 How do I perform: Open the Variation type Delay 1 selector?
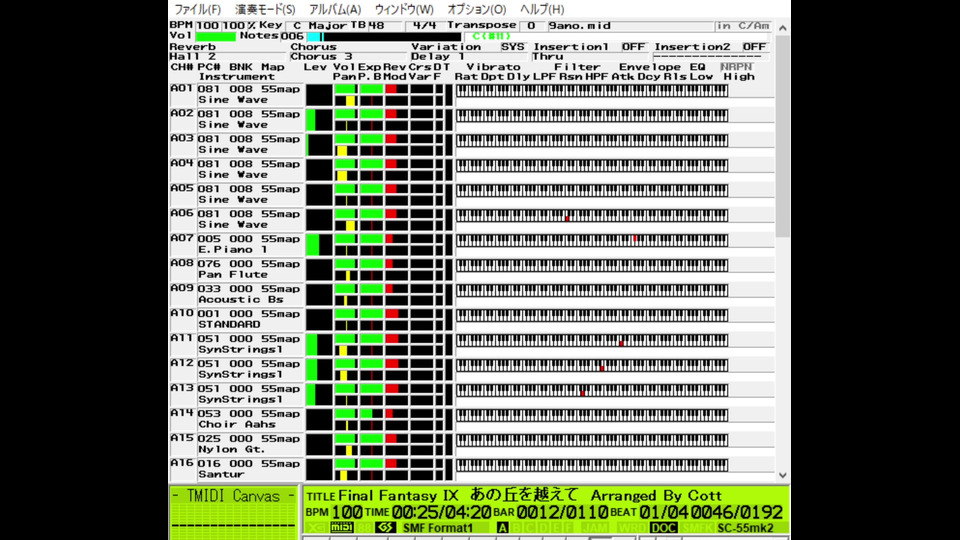point(468,56)
